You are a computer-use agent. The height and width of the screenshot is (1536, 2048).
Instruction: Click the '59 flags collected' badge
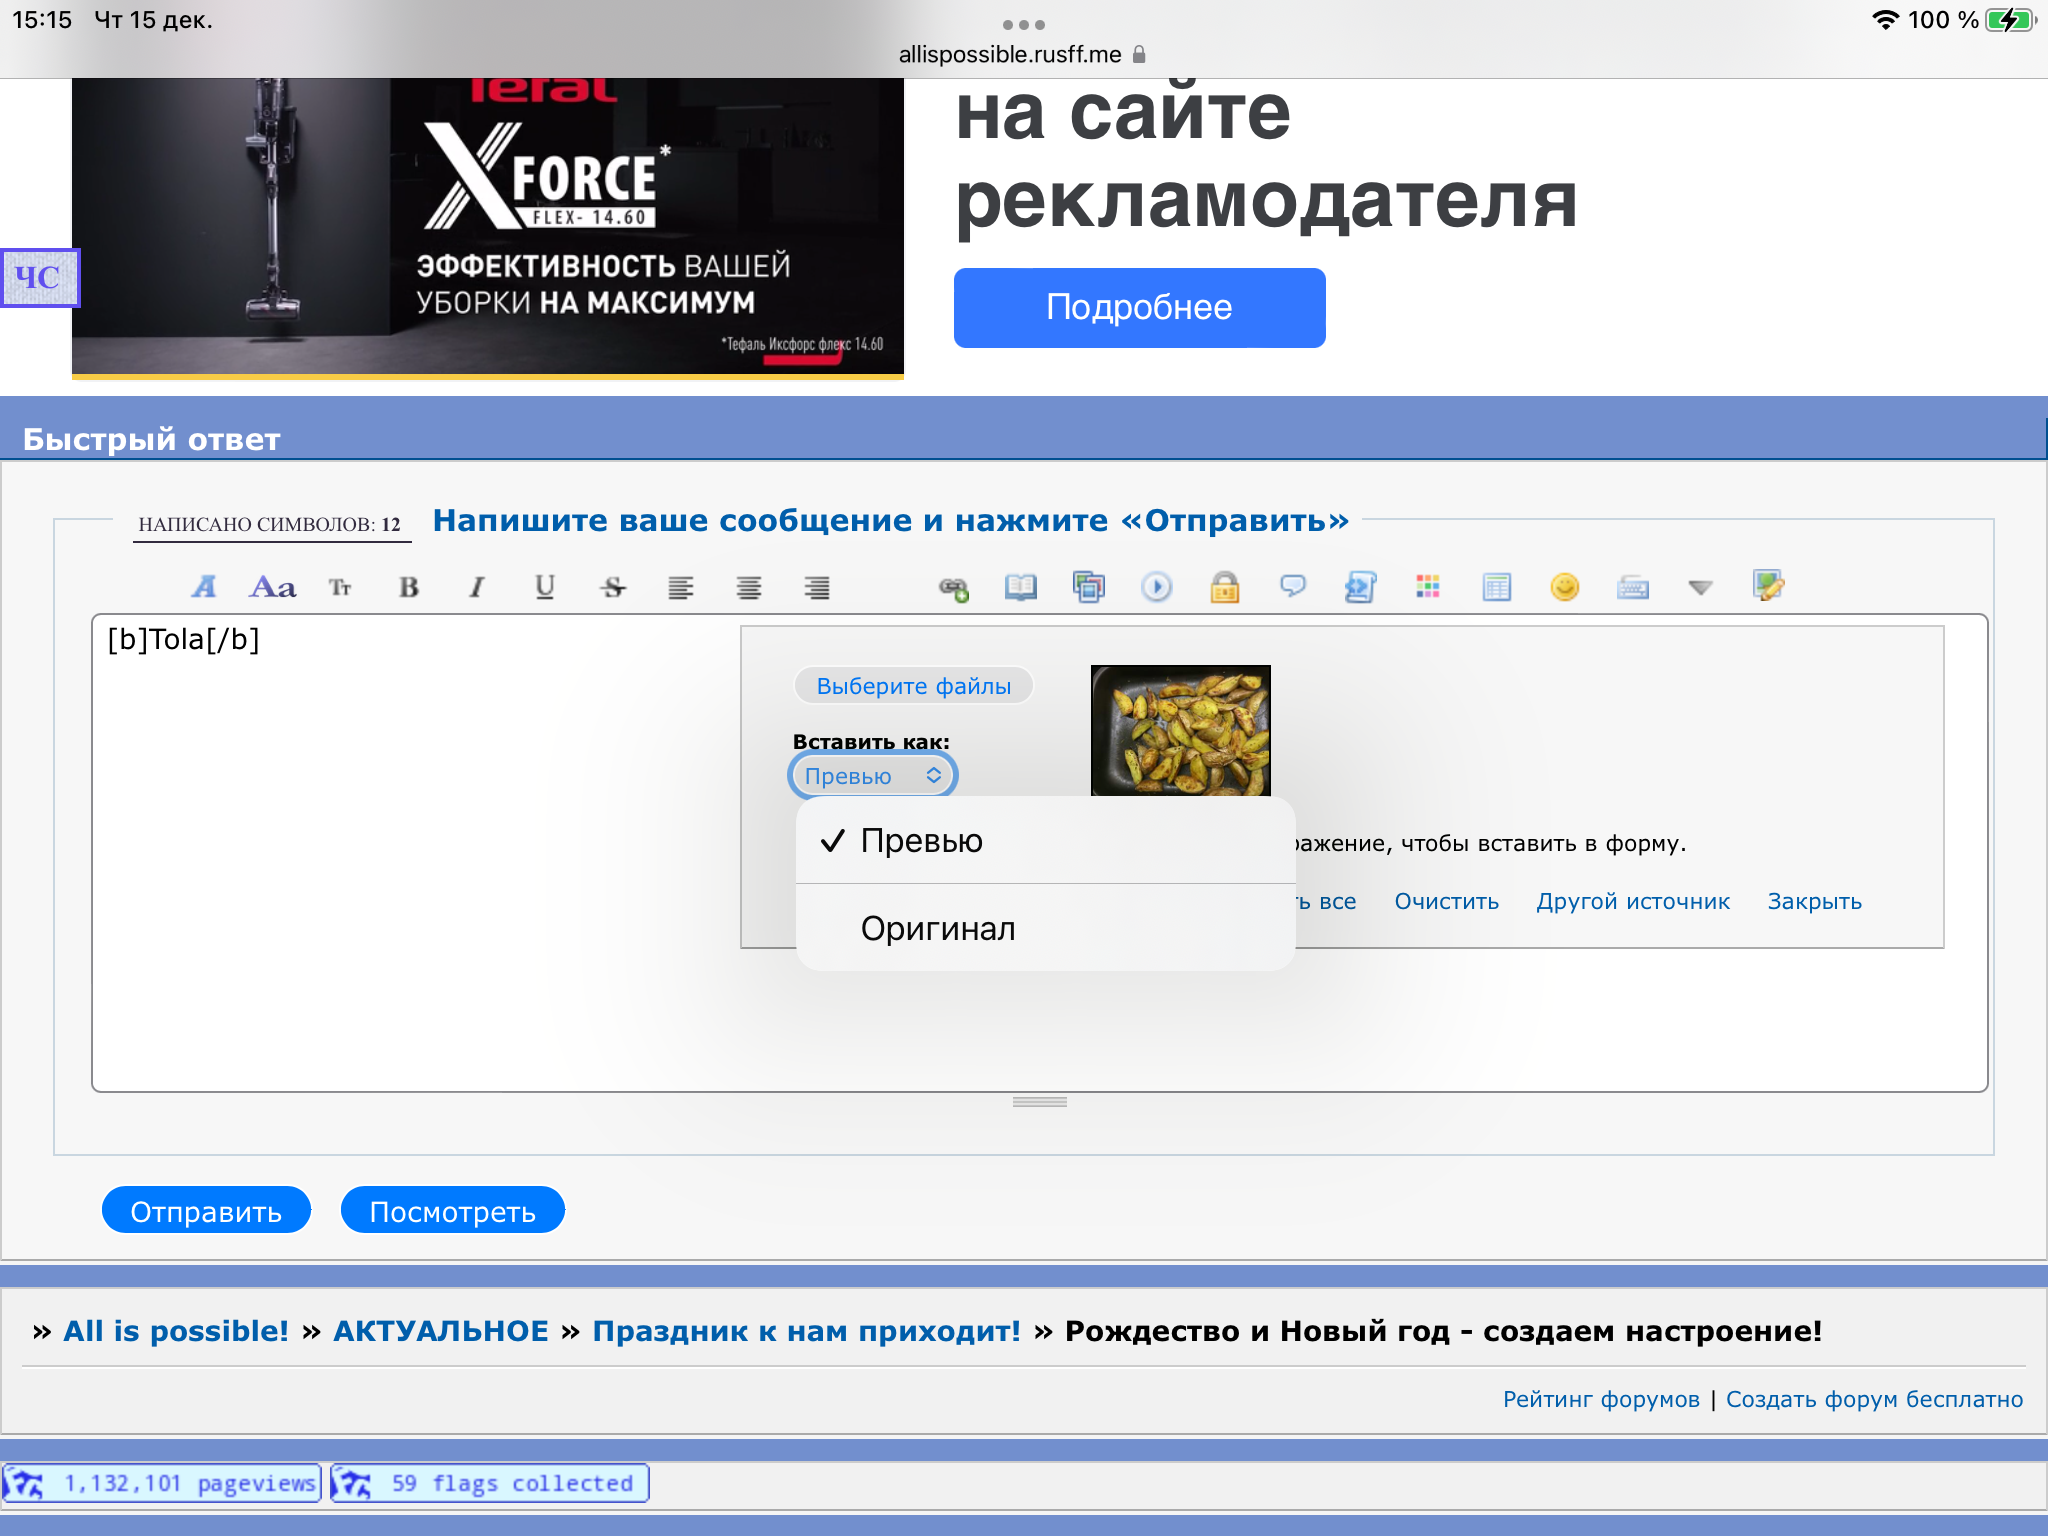point(490,1483)
